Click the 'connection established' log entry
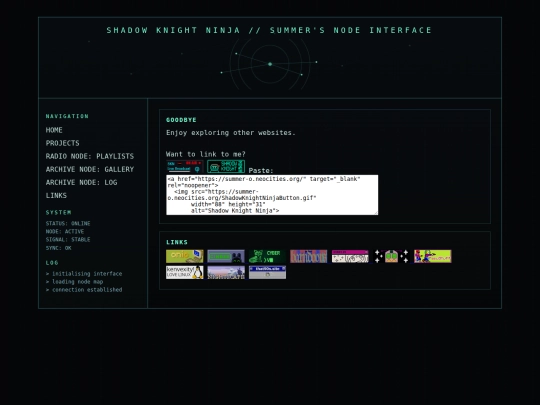Screen dimensions: 540x405 click(x=84, y=290)
